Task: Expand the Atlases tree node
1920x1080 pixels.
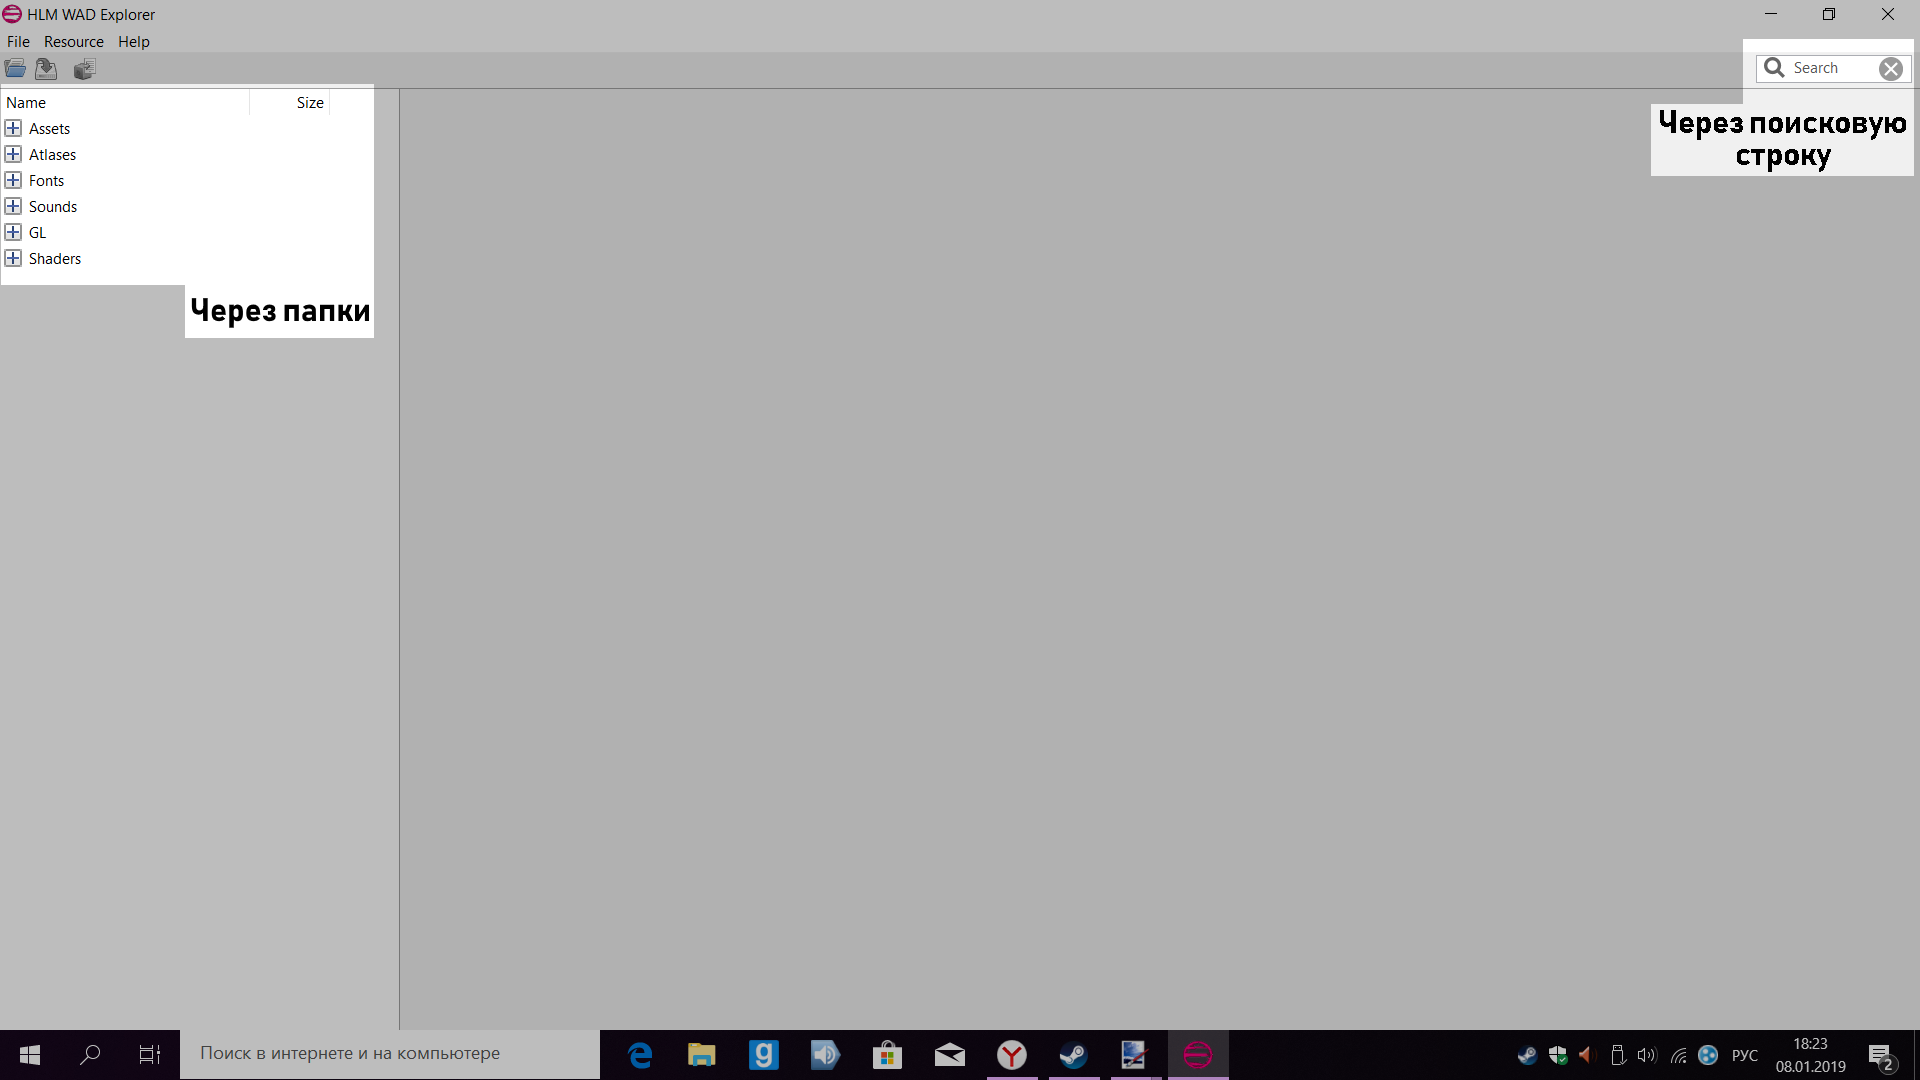Action: [x=13, y=155]
